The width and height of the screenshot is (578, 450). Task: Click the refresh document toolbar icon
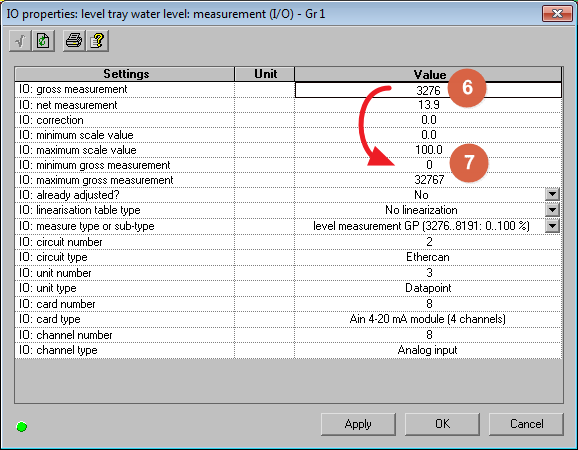(x=43, y=41)
